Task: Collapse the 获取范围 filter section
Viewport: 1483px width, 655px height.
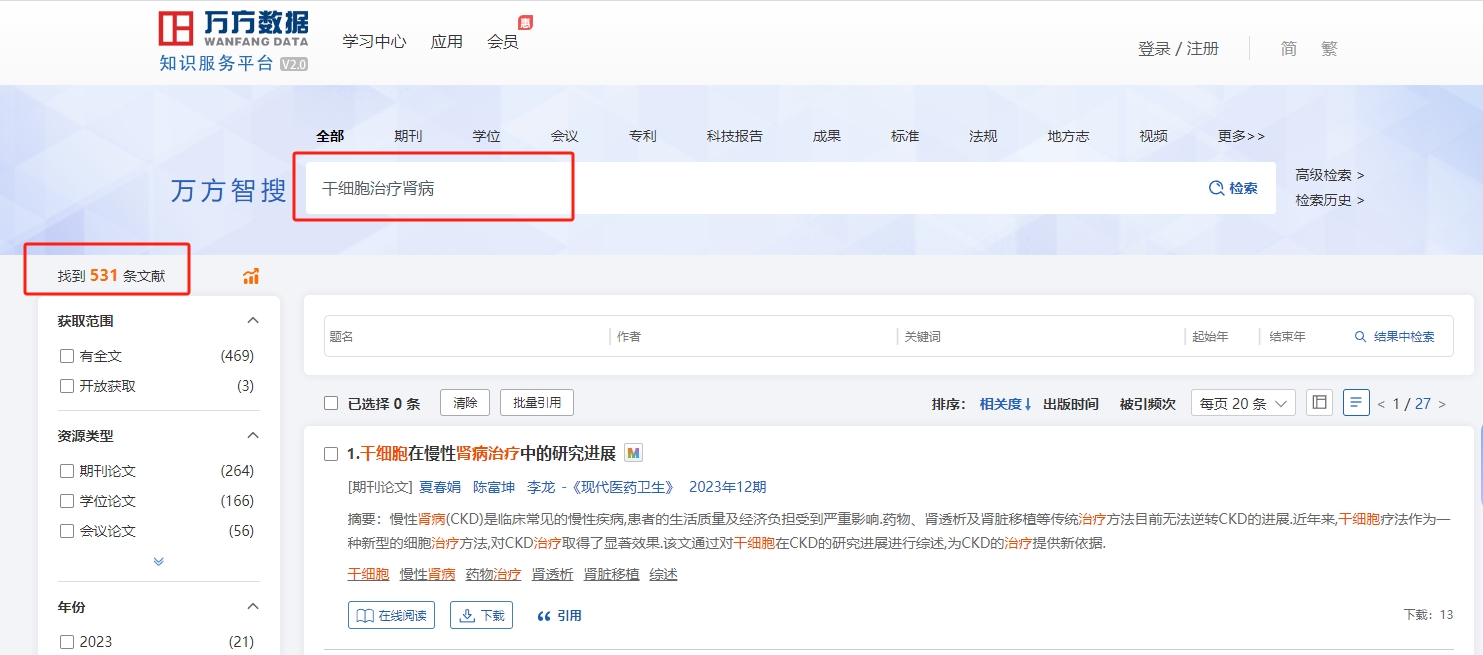Action: [253, 321]
